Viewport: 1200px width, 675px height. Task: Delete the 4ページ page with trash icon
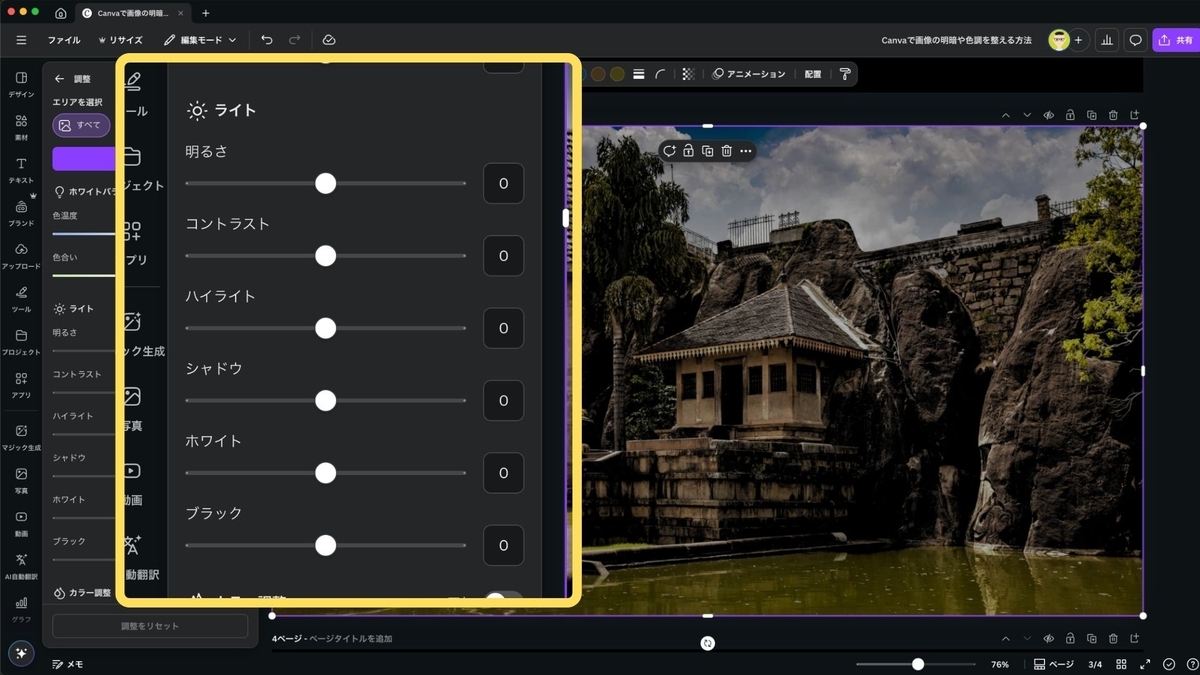1113,638
